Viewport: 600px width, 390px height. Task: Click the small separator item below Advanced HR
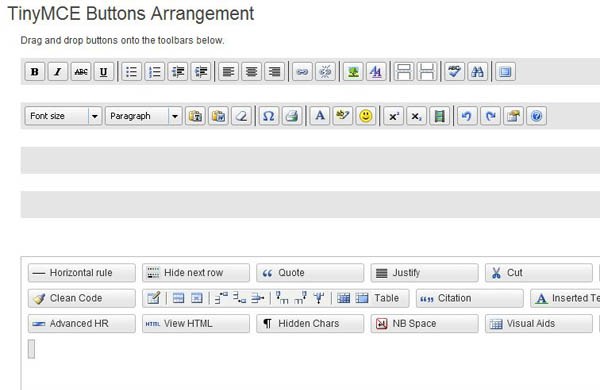[x=31, y=349]
